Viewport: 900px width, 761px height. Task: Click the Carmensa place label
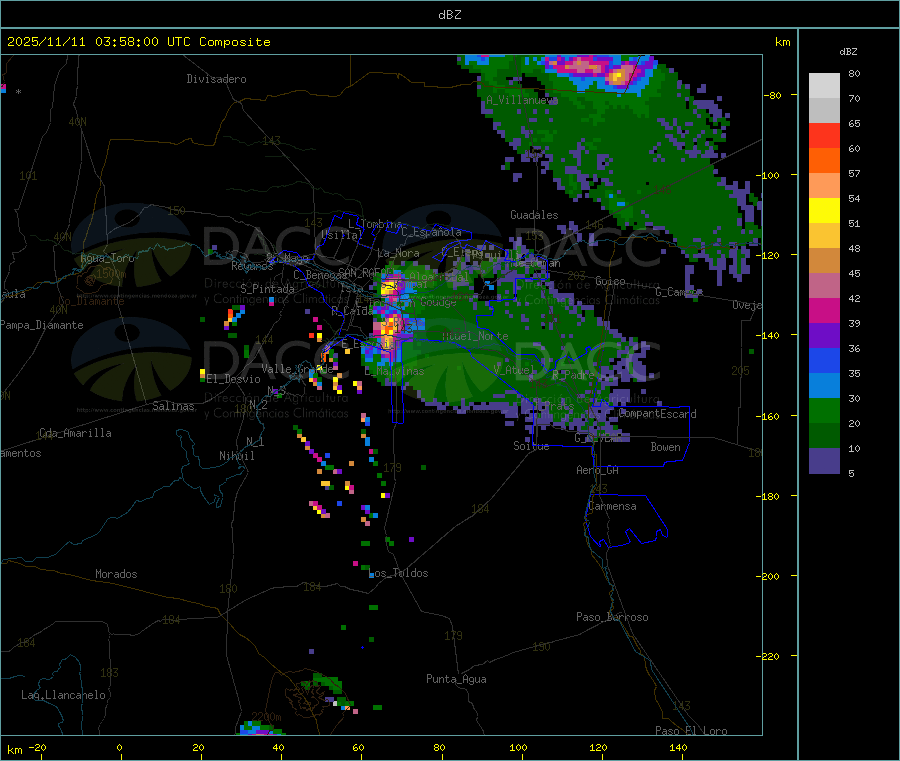click(x=612, y=506)
